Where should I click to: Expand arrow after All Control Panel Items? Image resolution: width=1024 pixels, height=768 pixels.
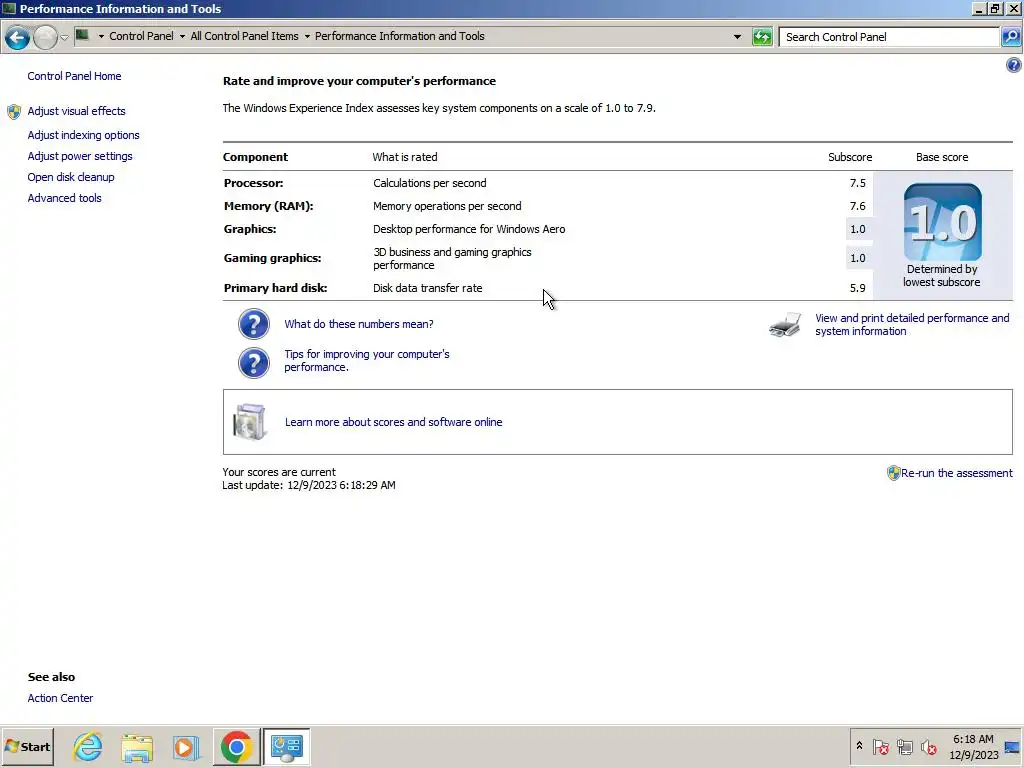click(306, 37)
